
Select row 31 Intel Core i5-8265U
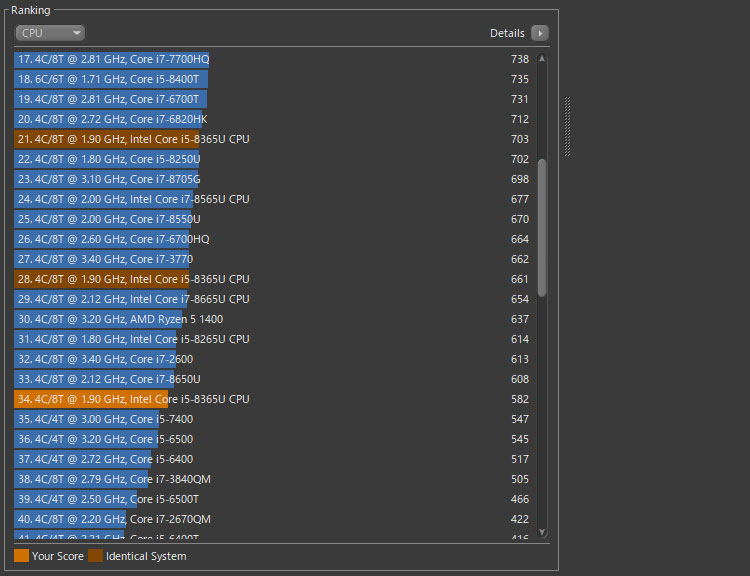click(274, 339)
